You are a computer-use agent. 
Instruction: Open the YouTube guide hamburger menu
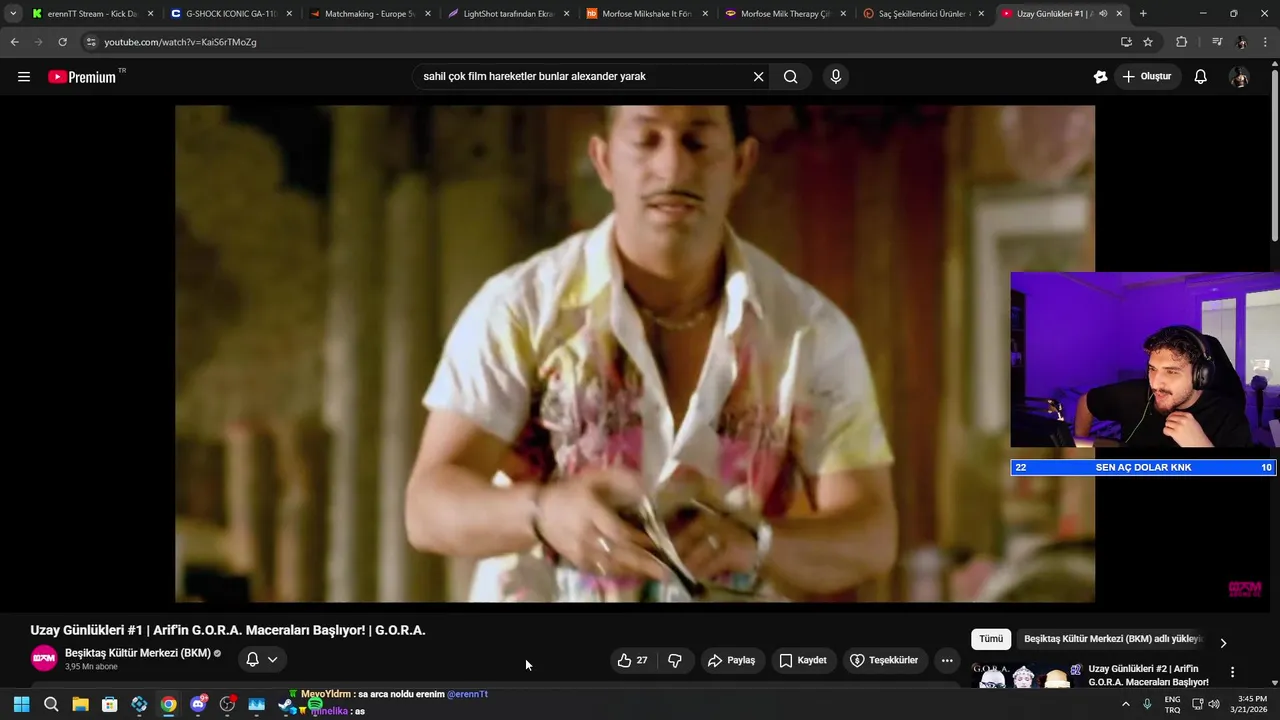pyautogui.click(x=24, y=77)
